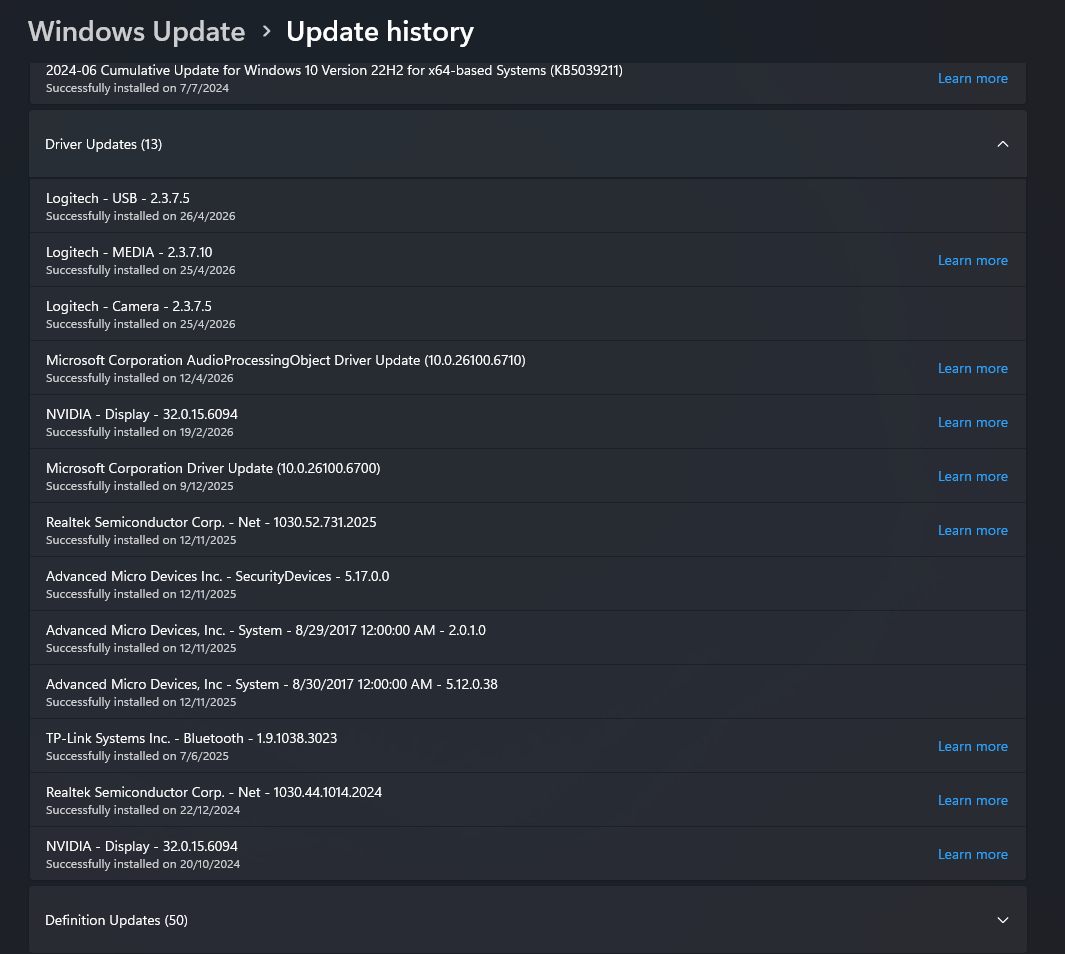
Task: Select Microsoft Corporation Driver Update (10.0.26100.6700) title
Action: pos(213,469)
